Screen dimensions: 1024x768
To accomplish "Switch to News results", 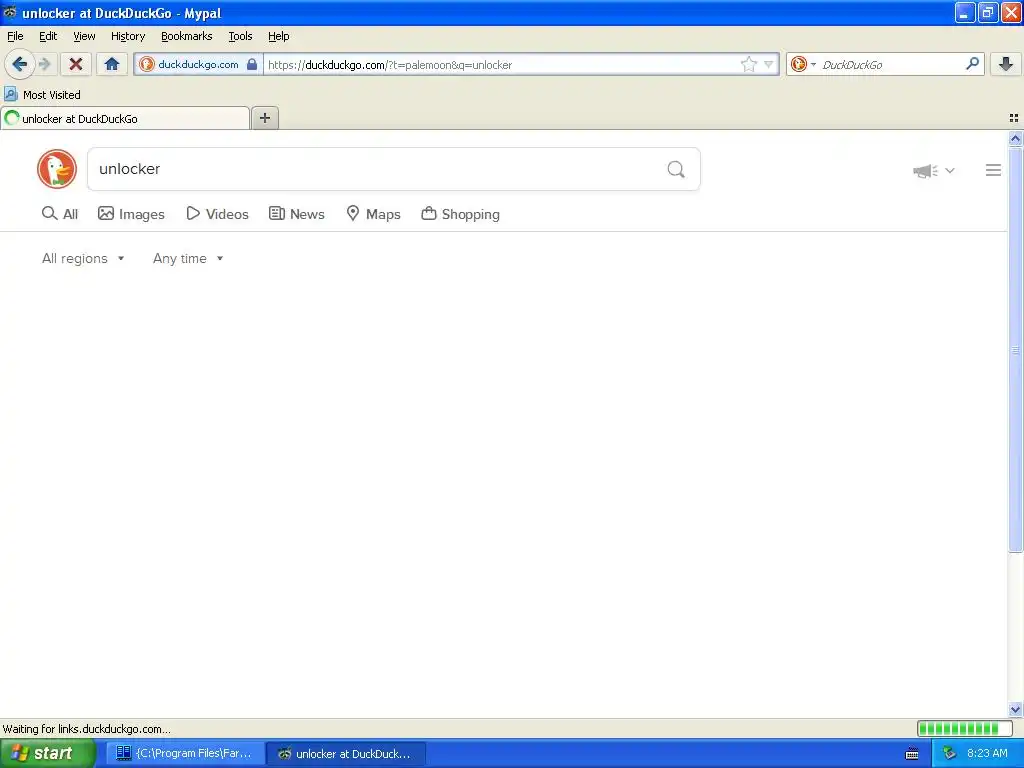I will (297, 214).
